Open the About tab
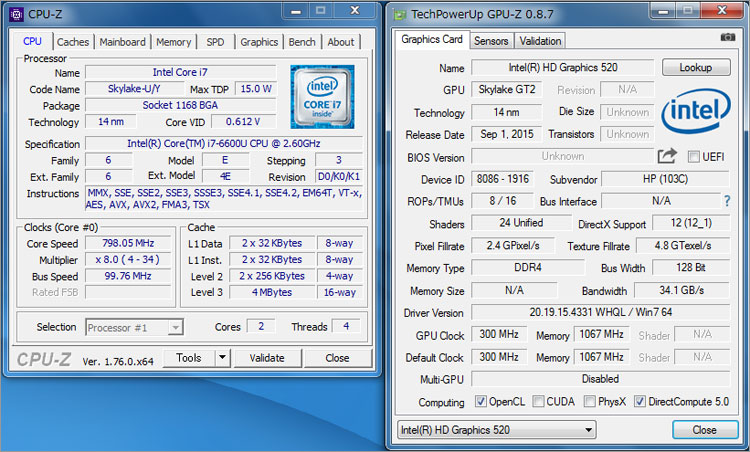The width and height of the screenshot is (750, 452). (341, 42)
